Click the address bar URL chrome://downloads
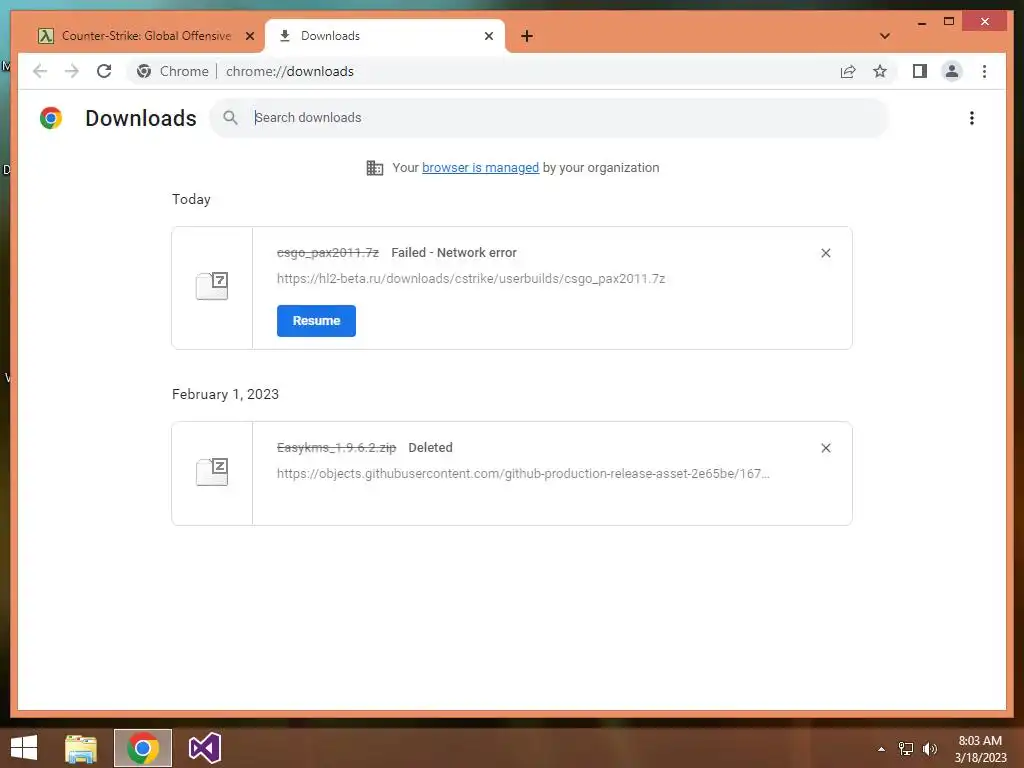 click(290, 71)
